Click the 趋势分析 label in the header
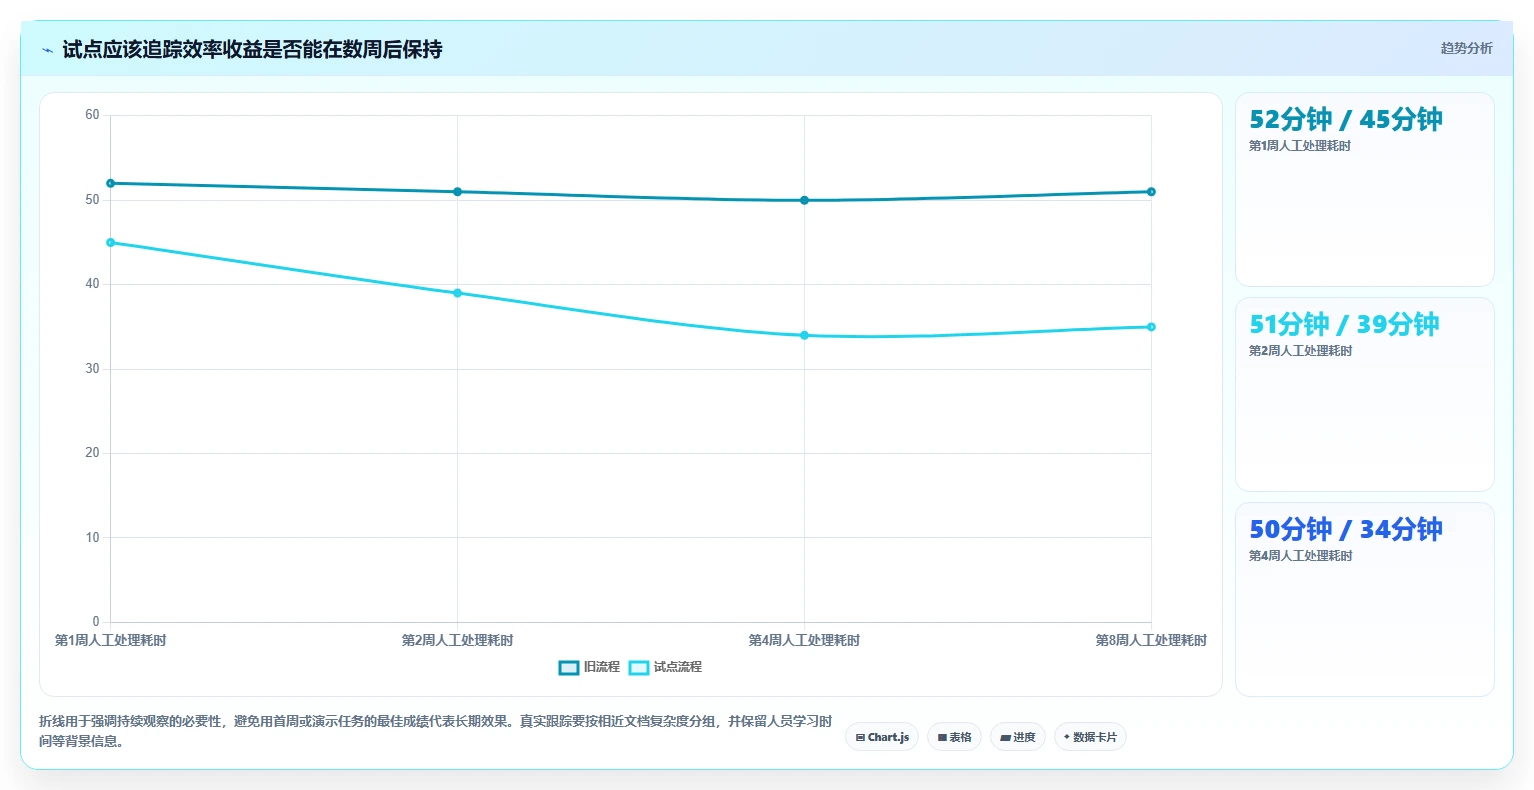Screen dimensions: 1534x790 [x=1466, y=48]
